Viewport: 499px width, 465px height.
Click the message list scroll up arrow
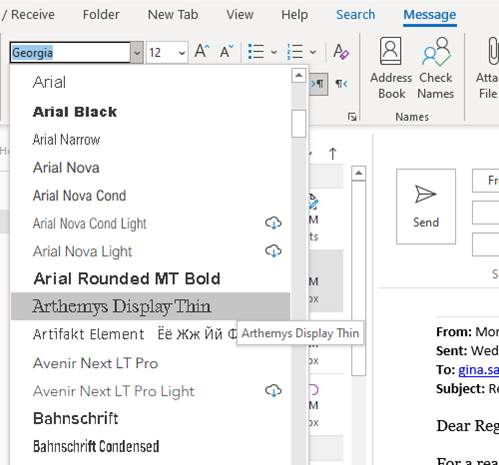(359, 173)
